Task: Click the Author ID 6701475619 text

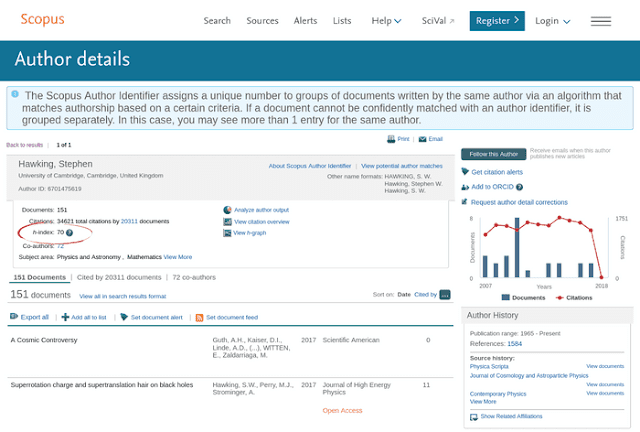Action: click(x=50, y=189)
